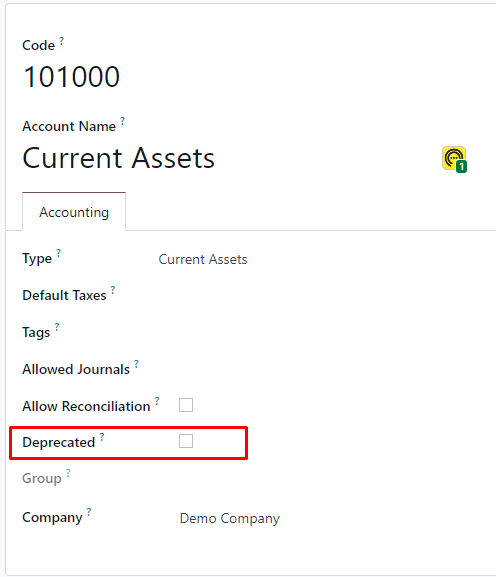Click the help icon beside Default Taxes

pos(113,290)
